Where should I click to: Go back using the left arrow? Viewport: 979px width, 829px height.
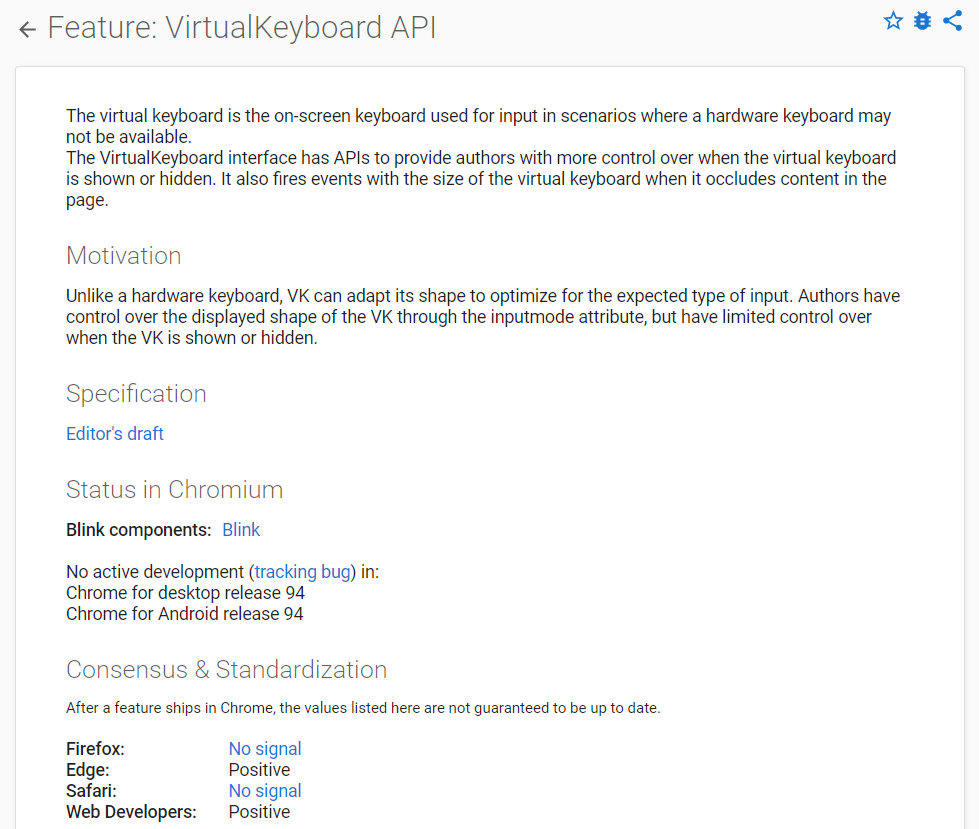point(27,30)
